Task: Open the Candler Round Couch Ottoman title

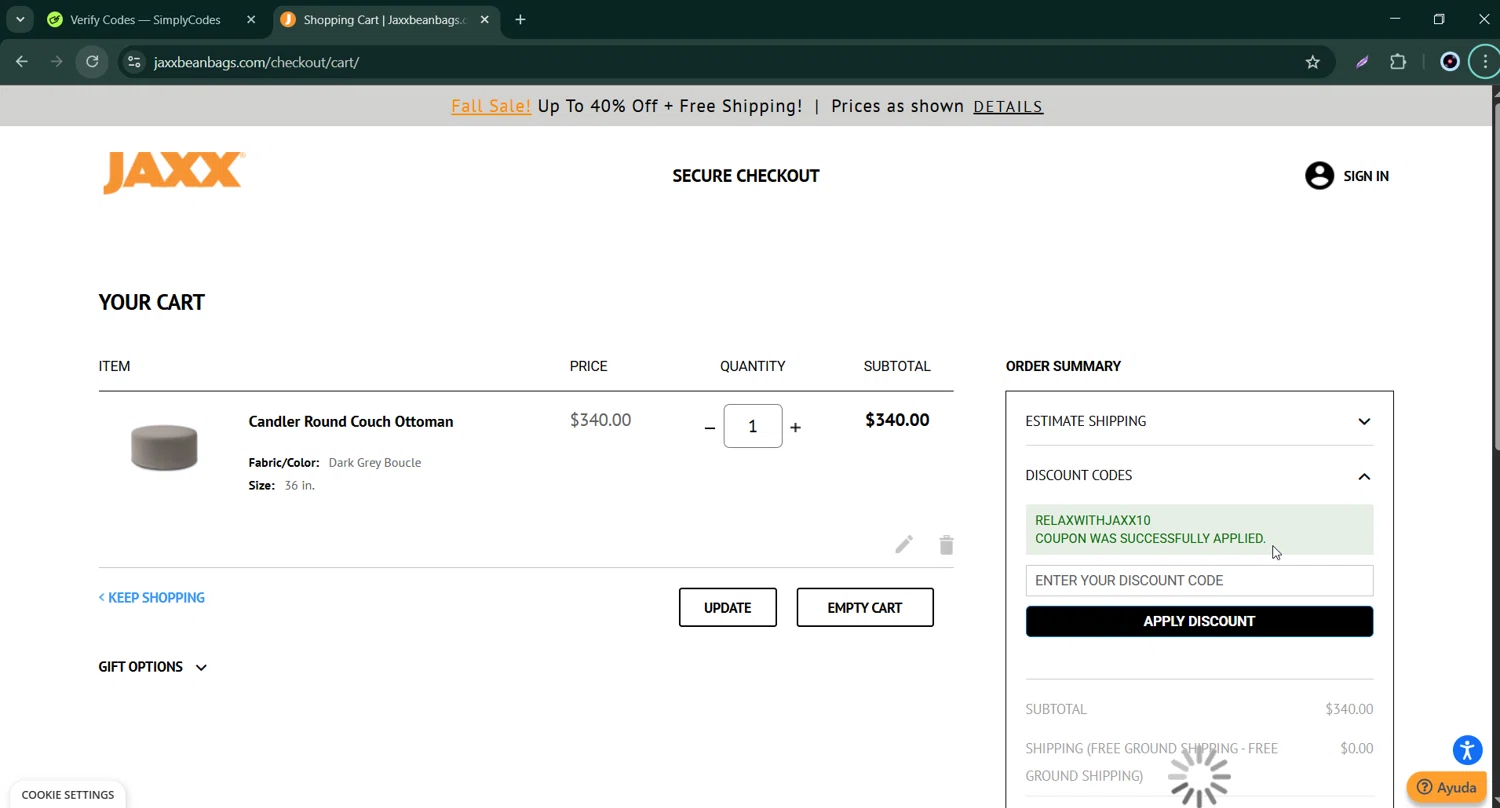Action: click(351, 422)
